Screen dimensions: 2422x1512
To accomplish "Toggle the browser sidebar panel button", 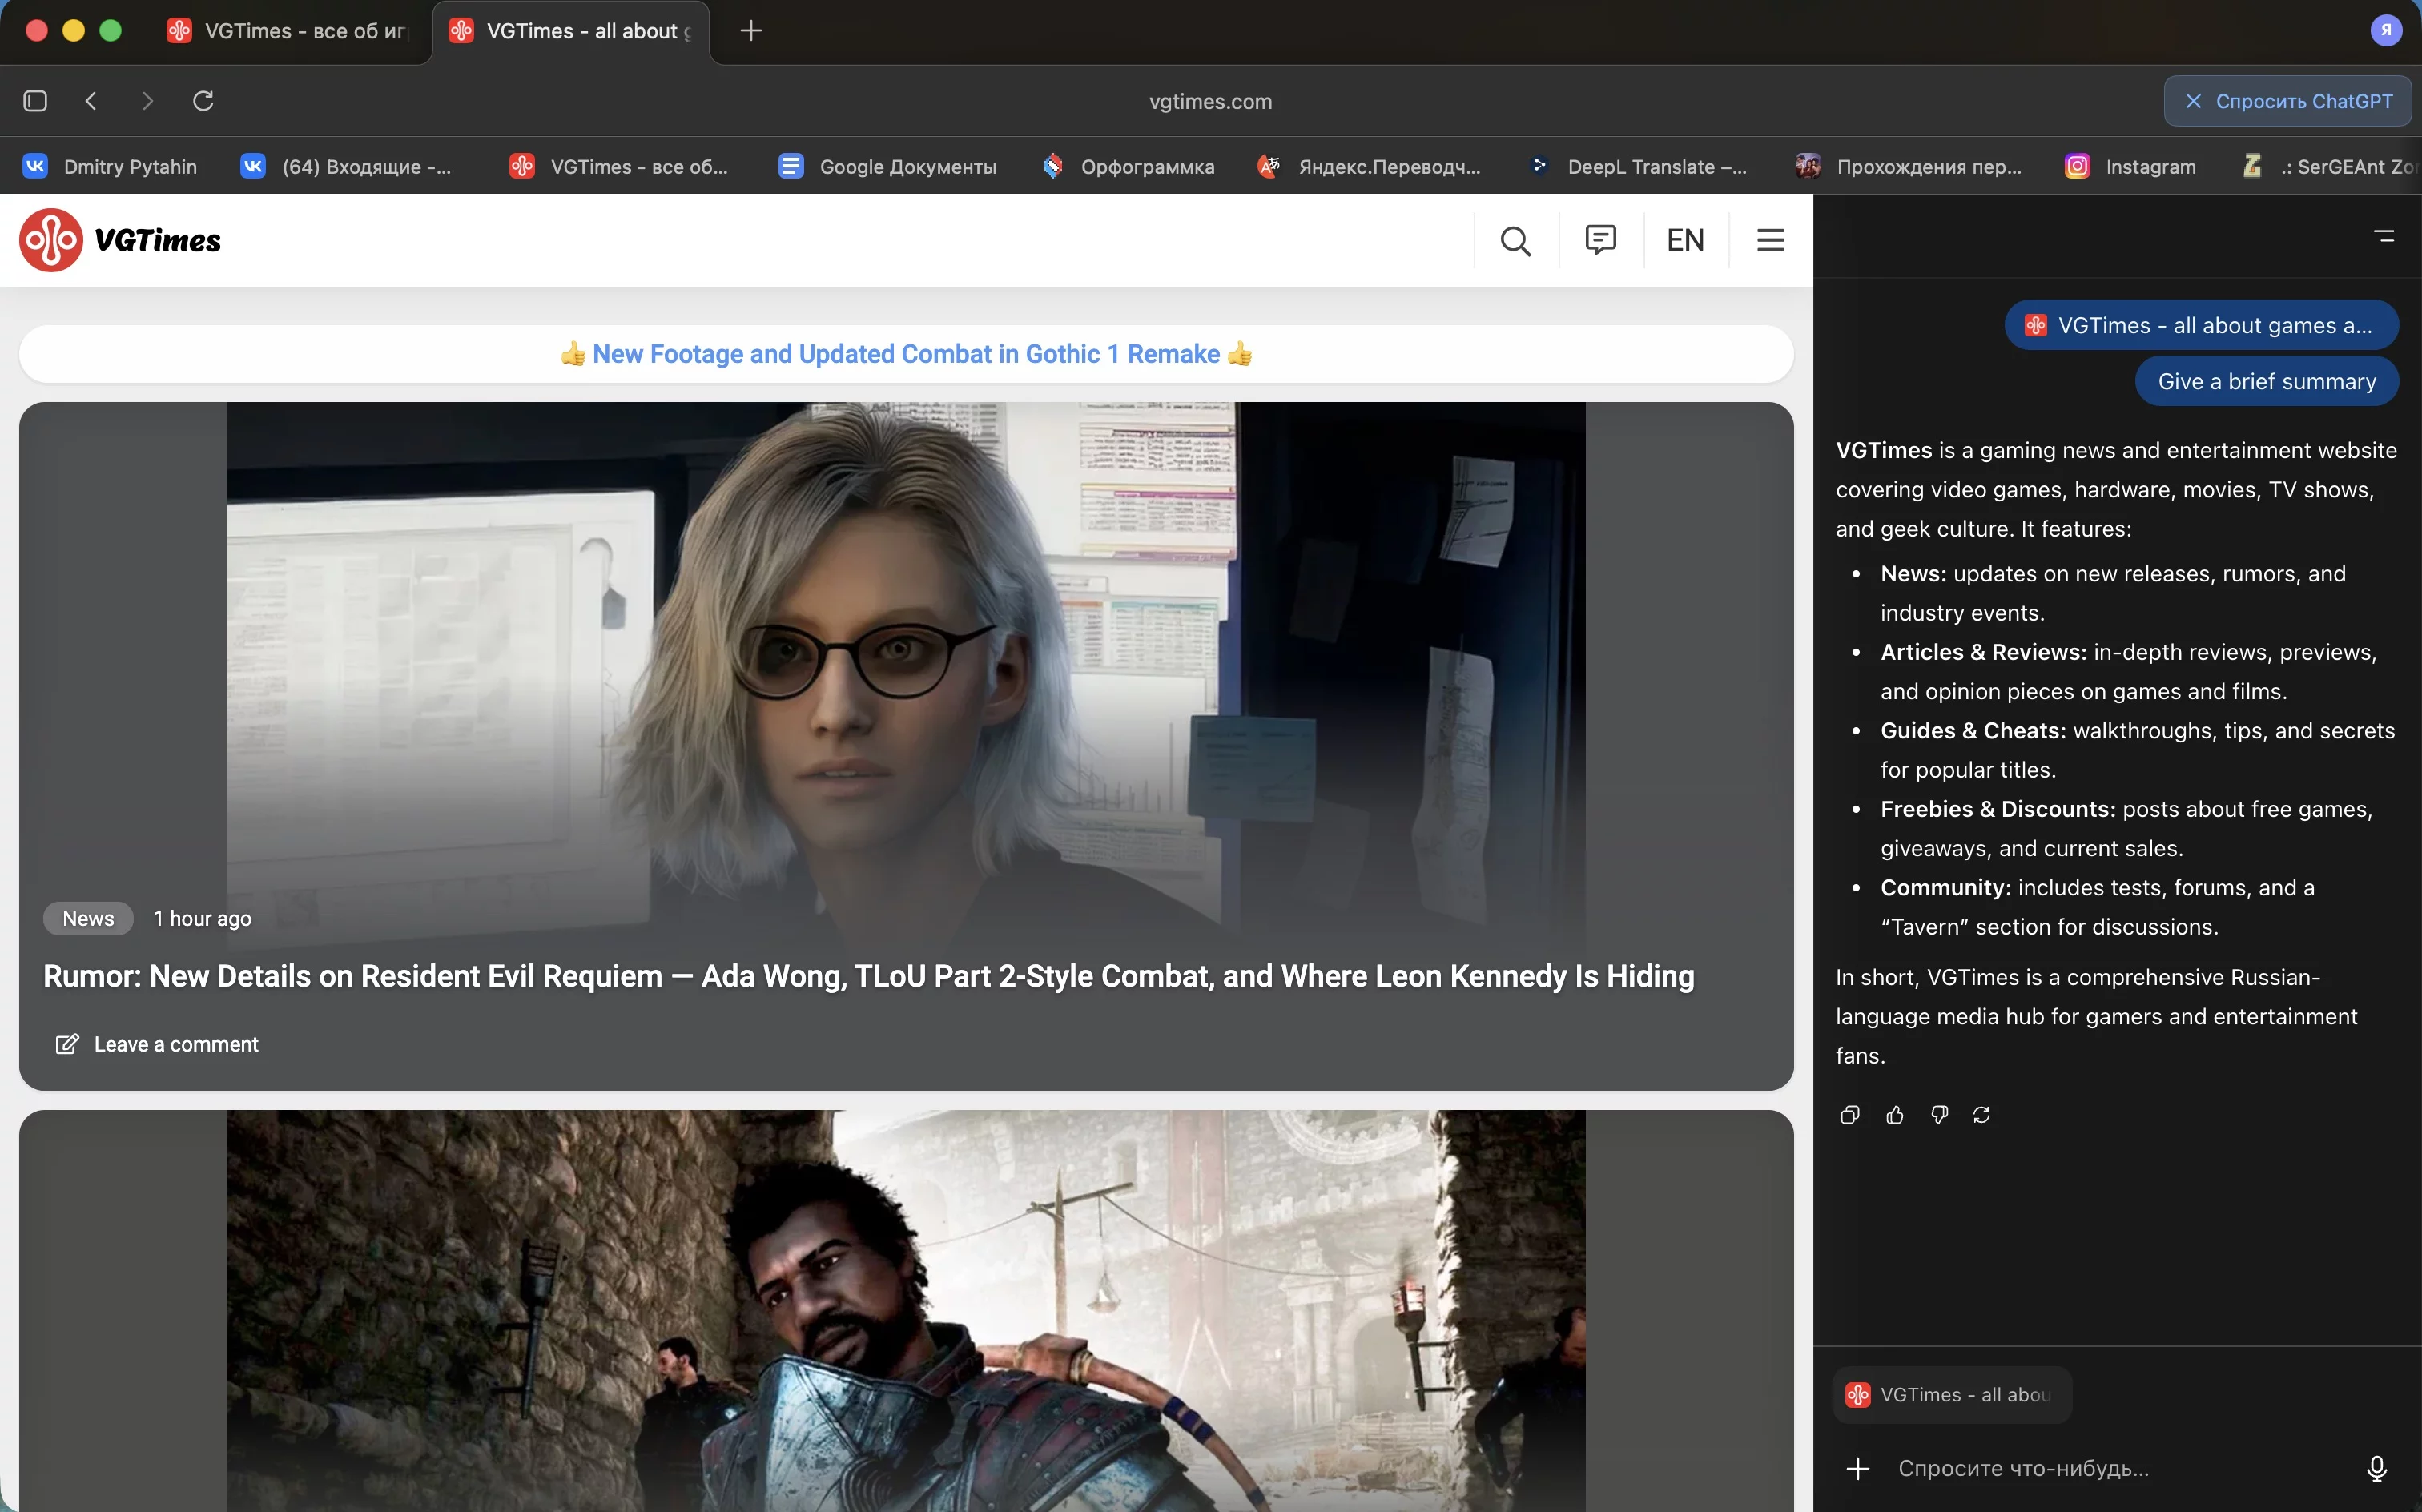I will (x=35, y=101).
